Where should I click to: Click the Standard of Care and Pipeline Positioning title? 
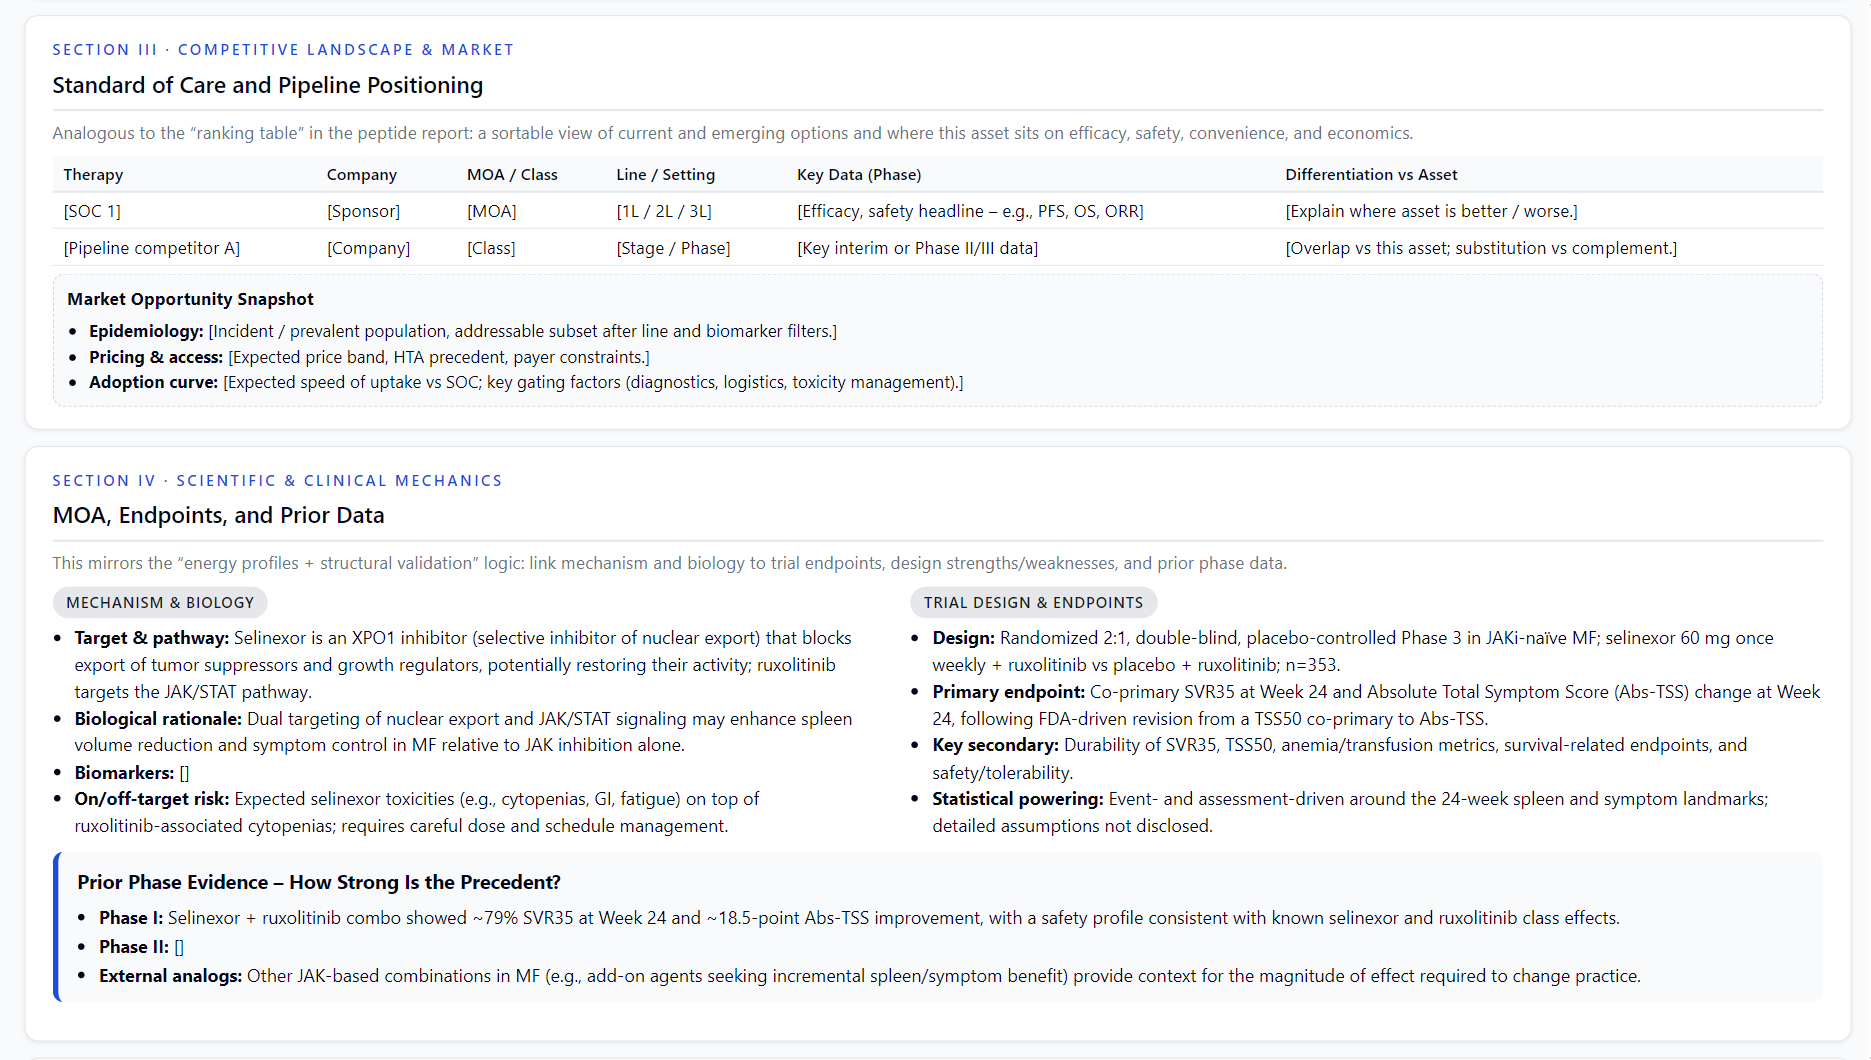268,86
